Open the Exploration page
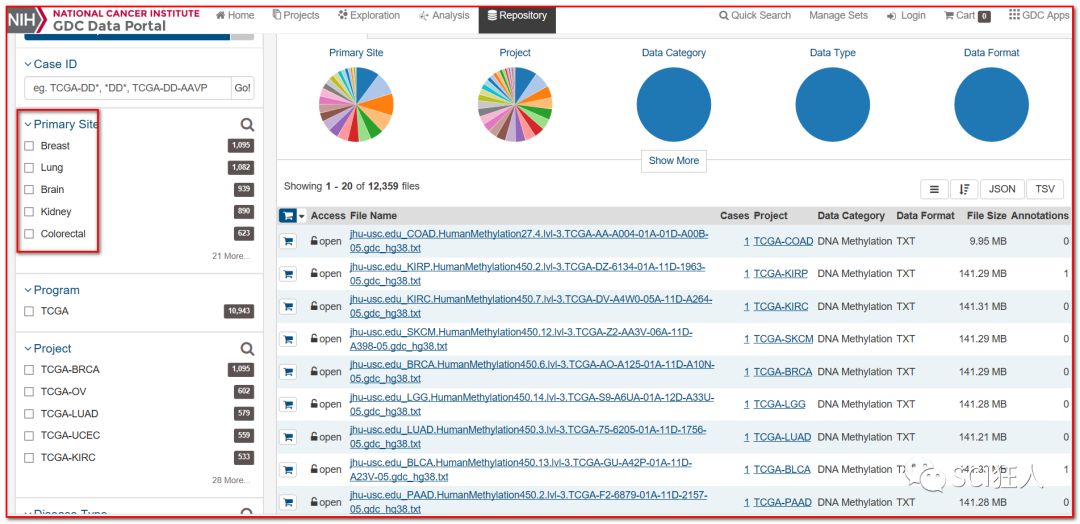 (369, 15)
